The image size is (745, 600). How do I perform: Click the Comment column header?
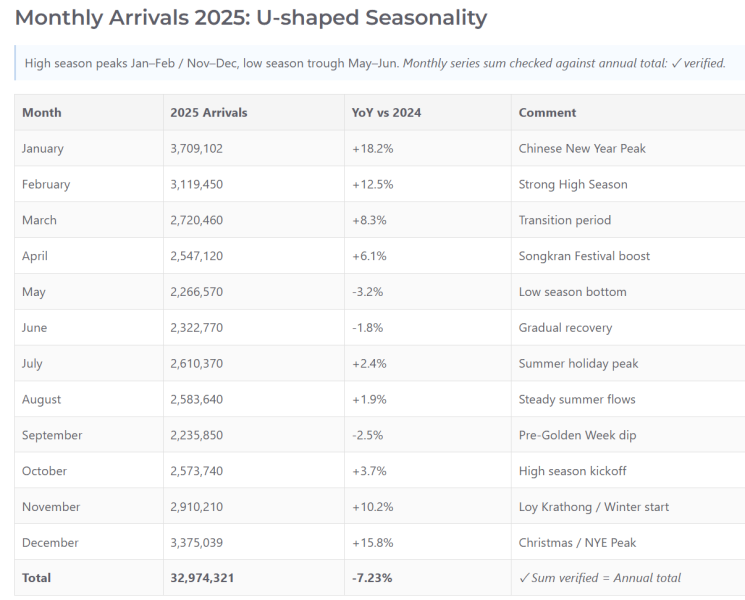(628, 113)
